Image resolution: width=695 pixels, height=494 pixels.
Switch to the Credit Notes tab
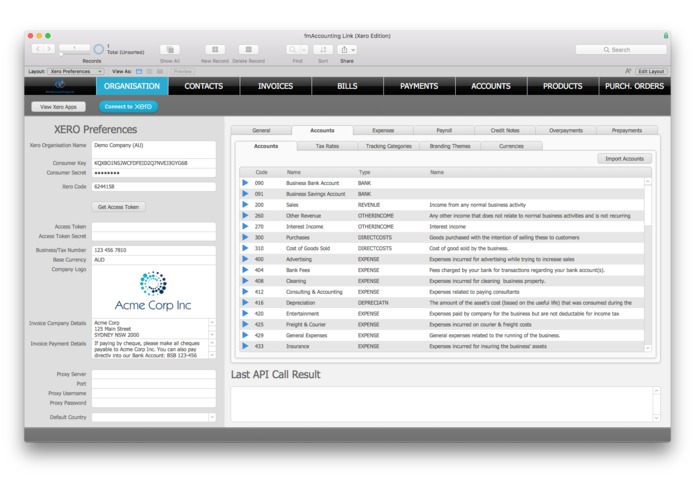(505, 130)
